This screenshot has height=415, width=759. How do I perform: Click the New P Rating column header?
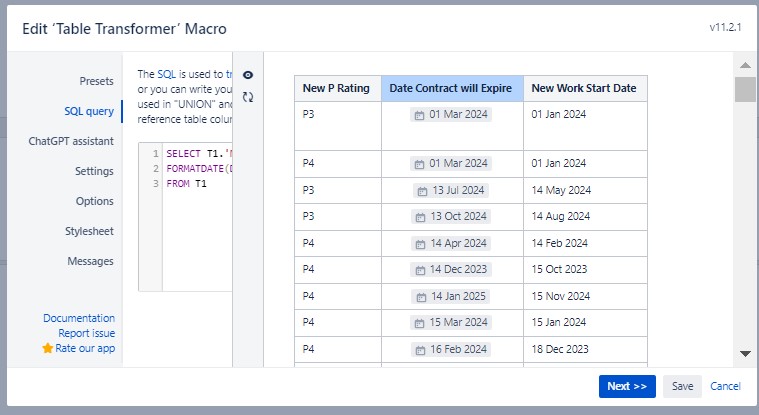[x=337, y=88]
